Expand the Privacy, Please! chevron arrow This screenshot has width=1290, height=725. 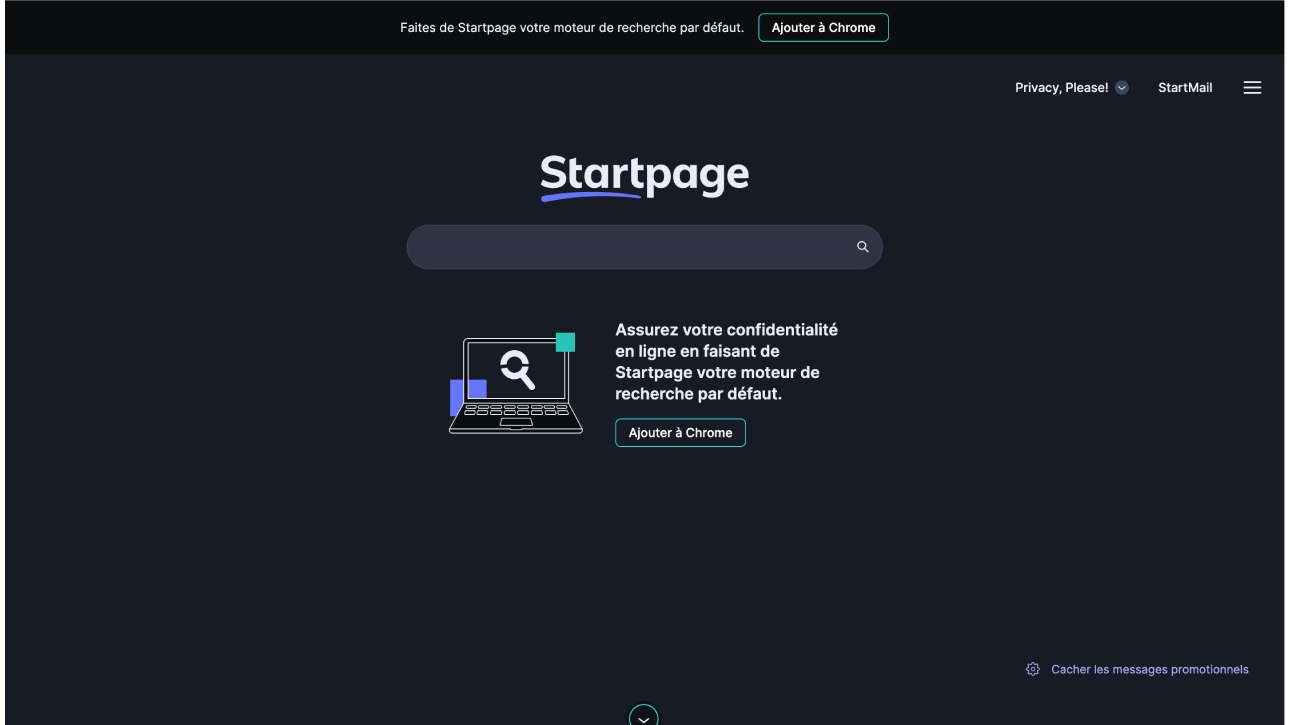(x=1122, y=88)
